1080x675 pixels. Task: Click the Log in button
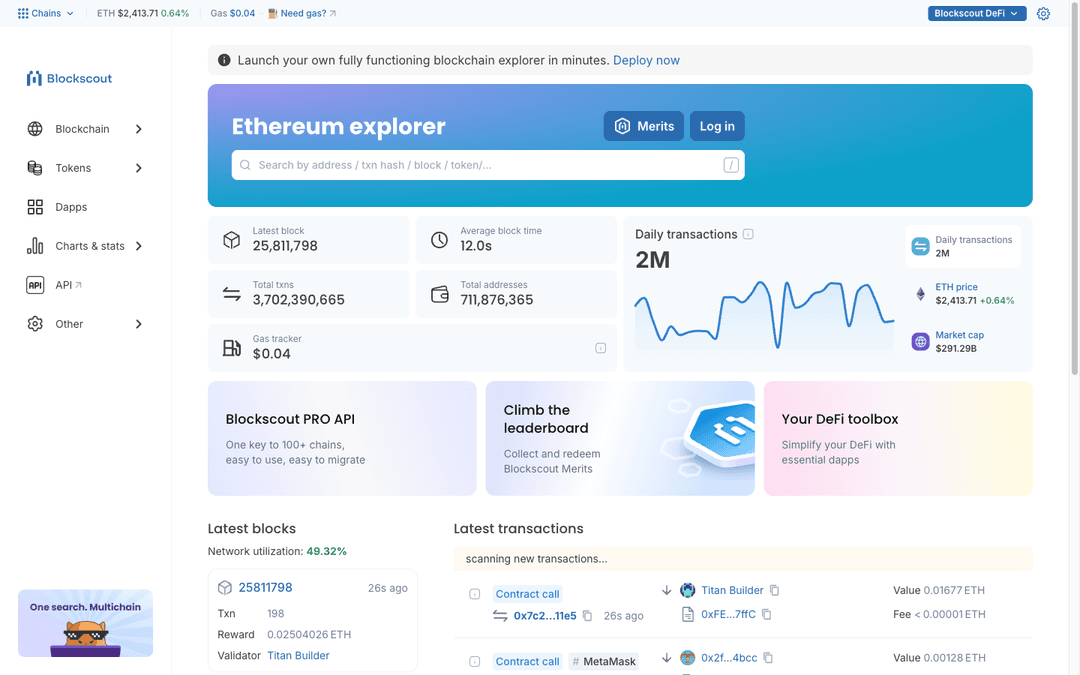coord(717,126)
